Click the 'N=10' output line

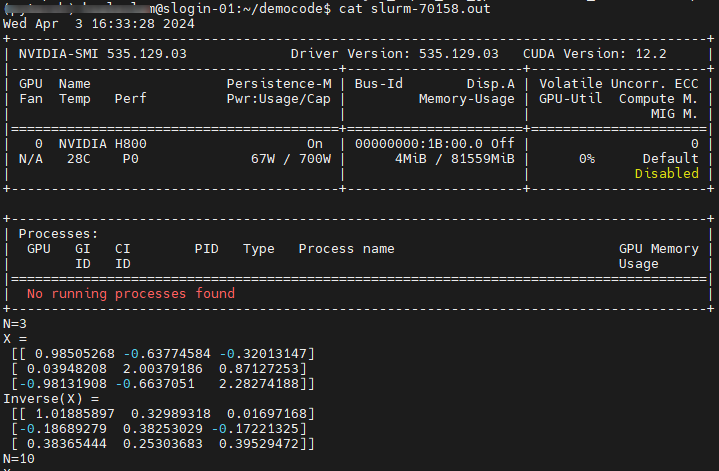click(19, 459)
